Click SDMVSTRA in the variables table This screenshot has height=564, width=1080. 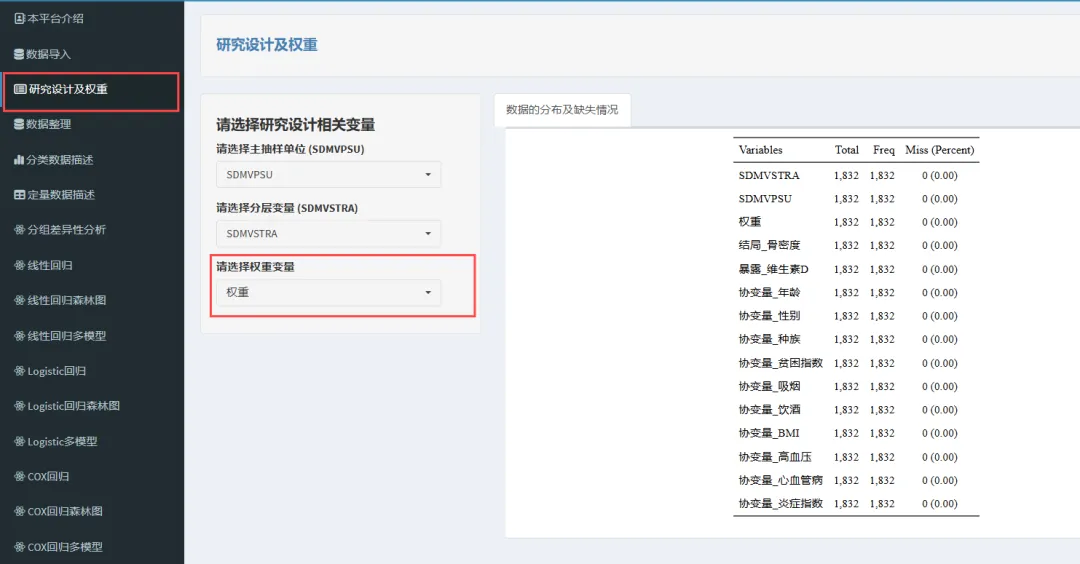(769, 176)
